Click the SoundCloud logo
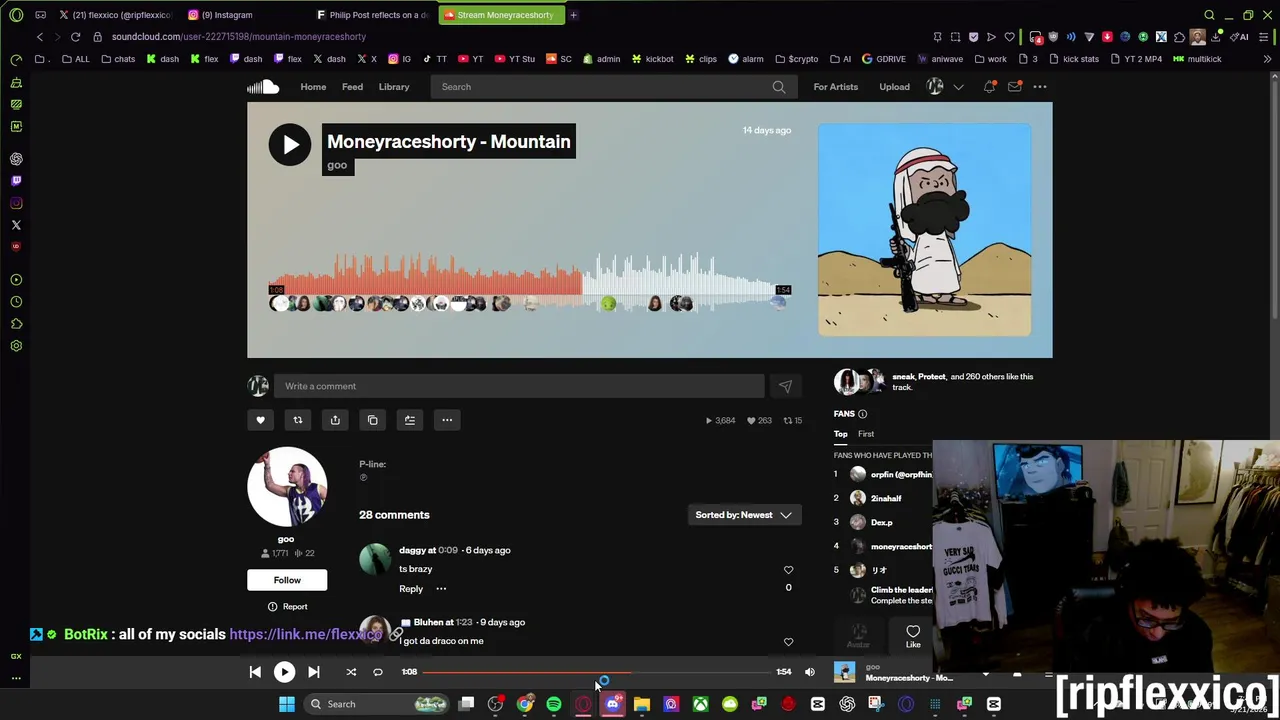Image resolution: width=1280 pixels, height=720 pixels. pyautogui.click(x=263, y=87)
